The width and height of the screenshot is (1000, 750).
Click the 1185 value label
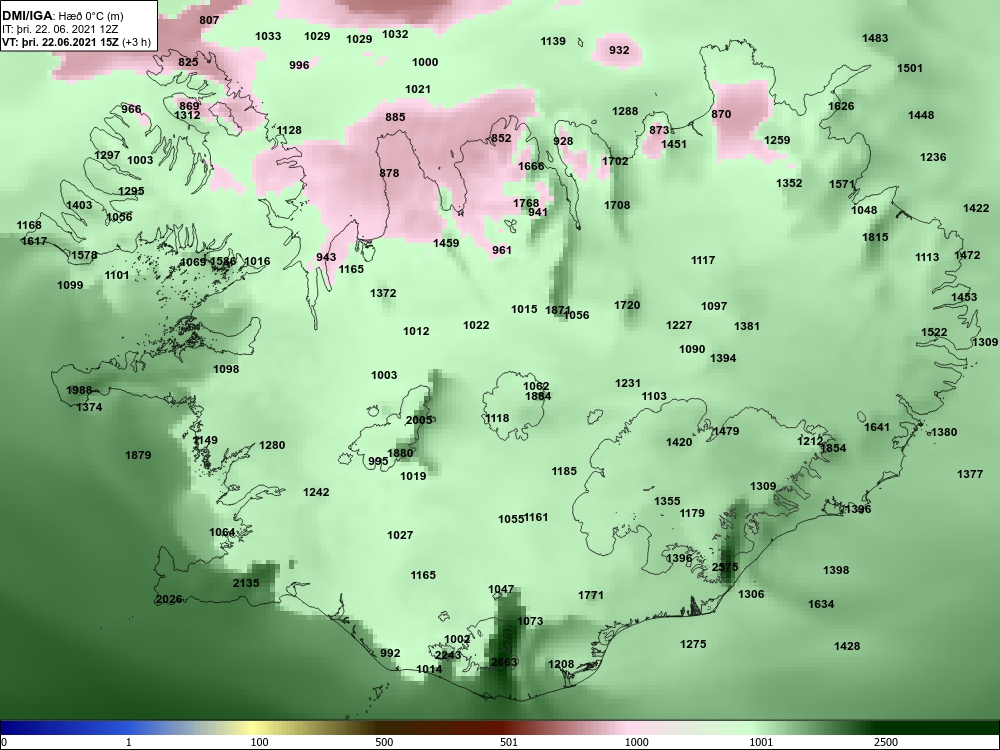(564, 471)
